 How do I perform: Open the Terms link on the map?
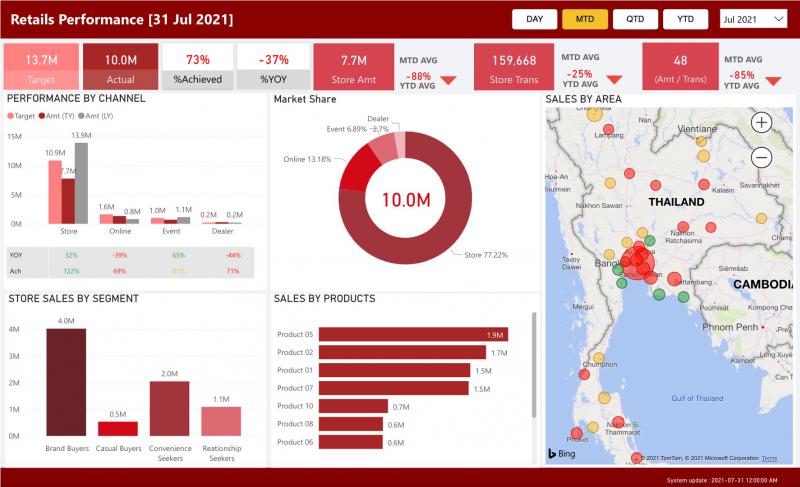point(769,458)
